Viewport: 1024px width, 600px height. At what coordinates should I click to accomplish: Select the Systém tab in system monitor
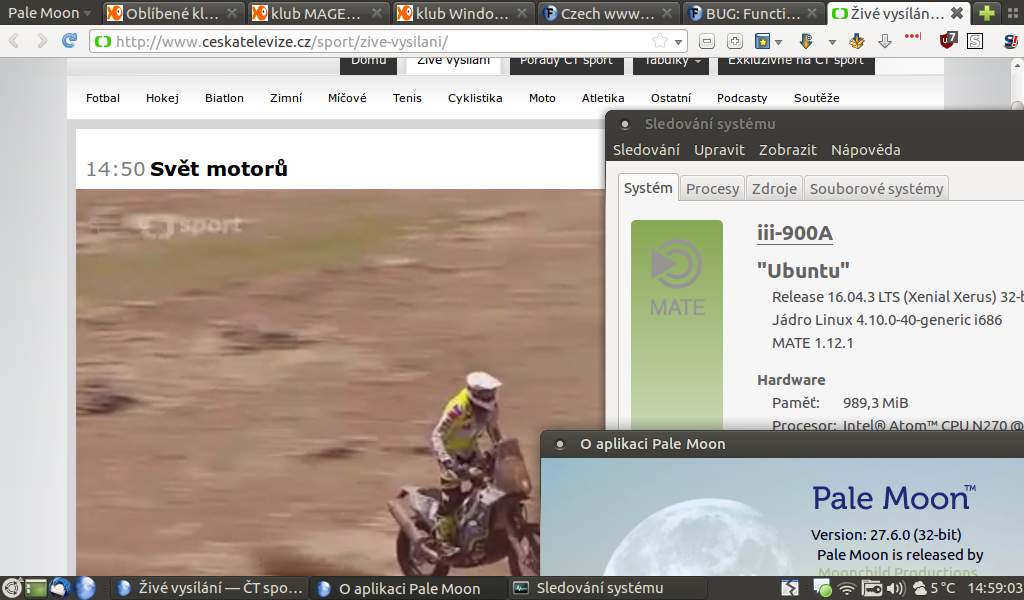click(648, 188)
